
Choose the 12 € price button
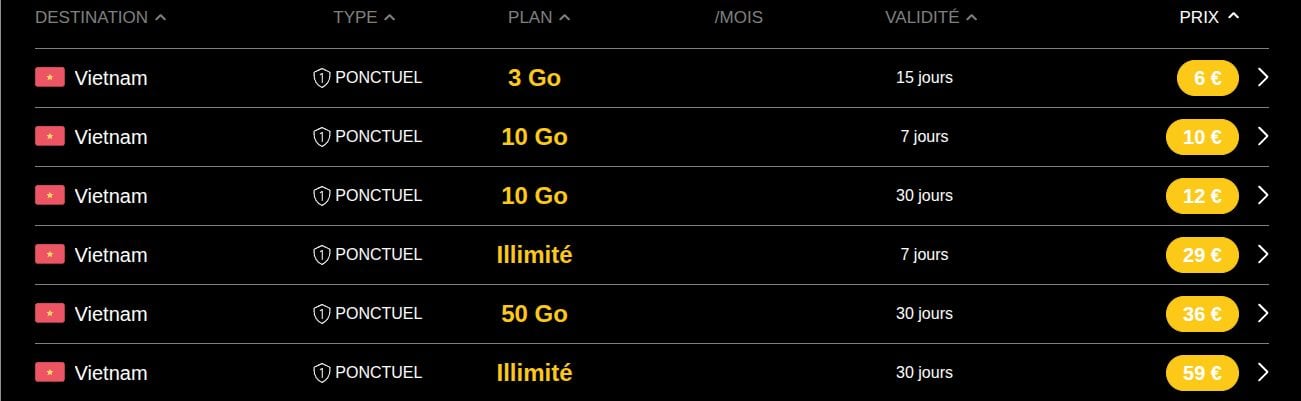tap(1202, 196)
